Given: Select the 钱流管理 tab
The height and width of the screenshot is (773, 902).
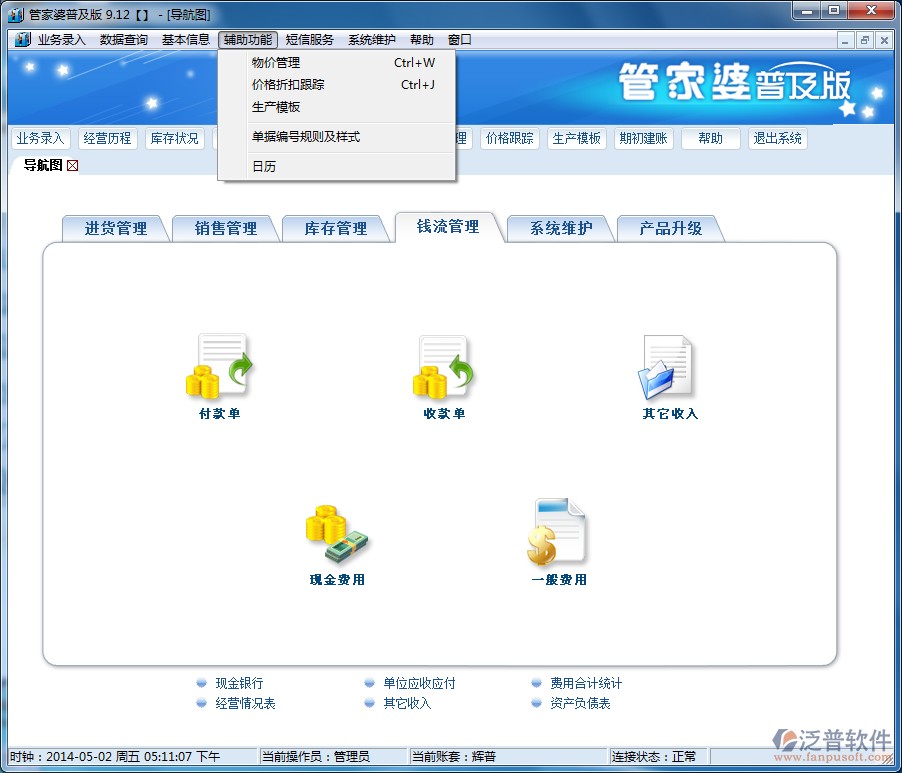Looking at the screenshot, I should [x=448, y=227].
